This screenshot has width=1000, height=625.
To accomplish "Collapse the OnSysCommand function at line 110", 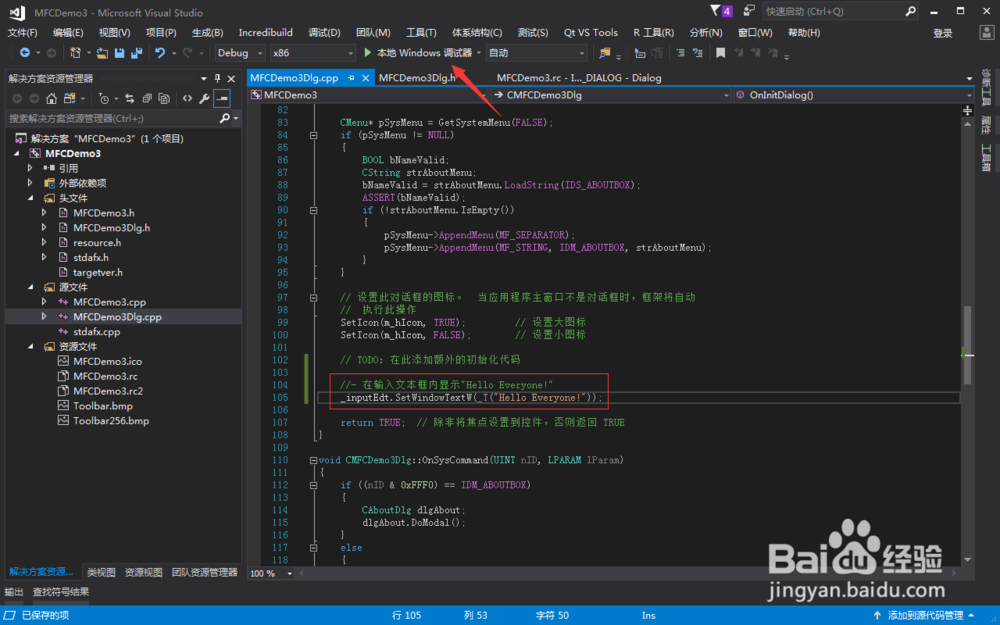I will click(313, 460).
